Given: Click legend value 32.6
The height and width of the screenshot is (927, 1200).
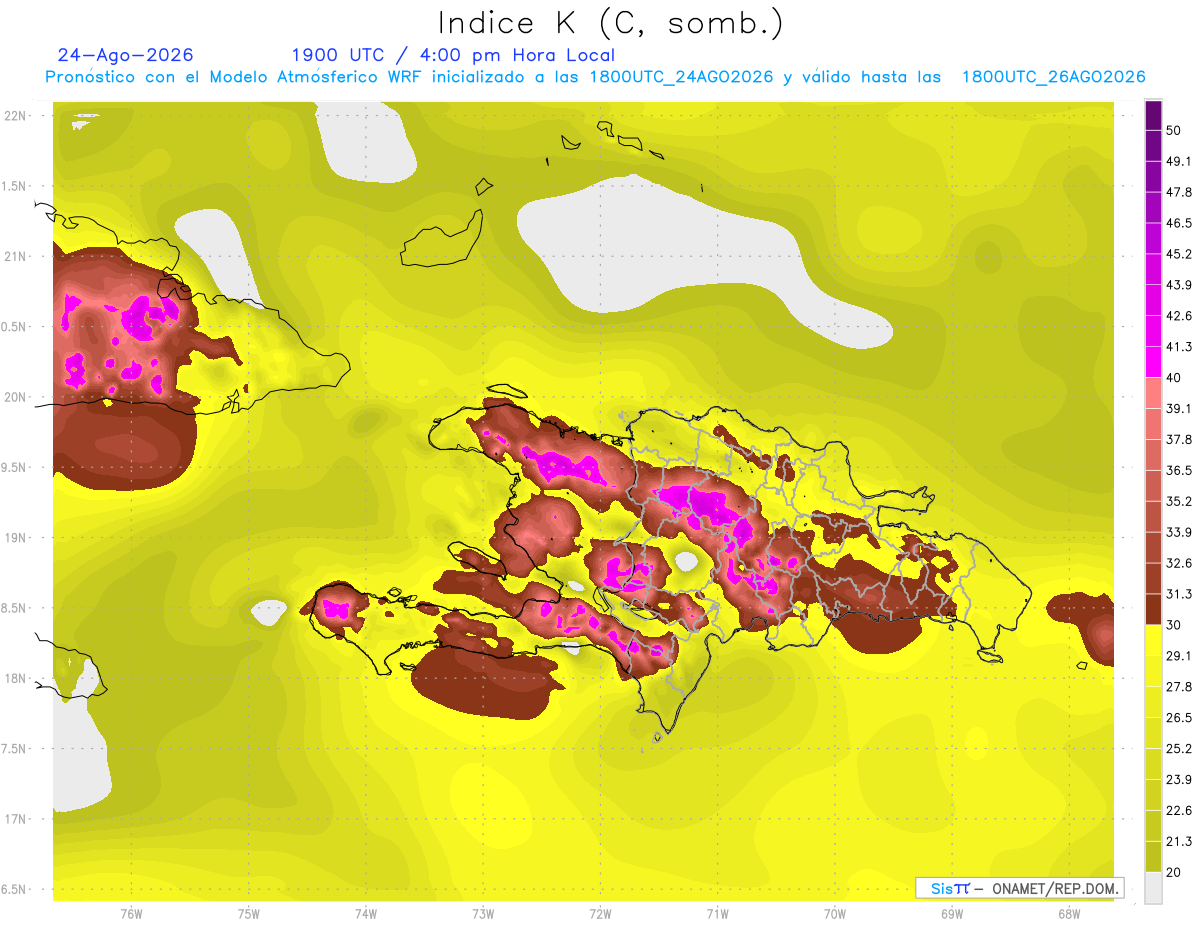Looking at the screenshot, I should (1179, 563).
